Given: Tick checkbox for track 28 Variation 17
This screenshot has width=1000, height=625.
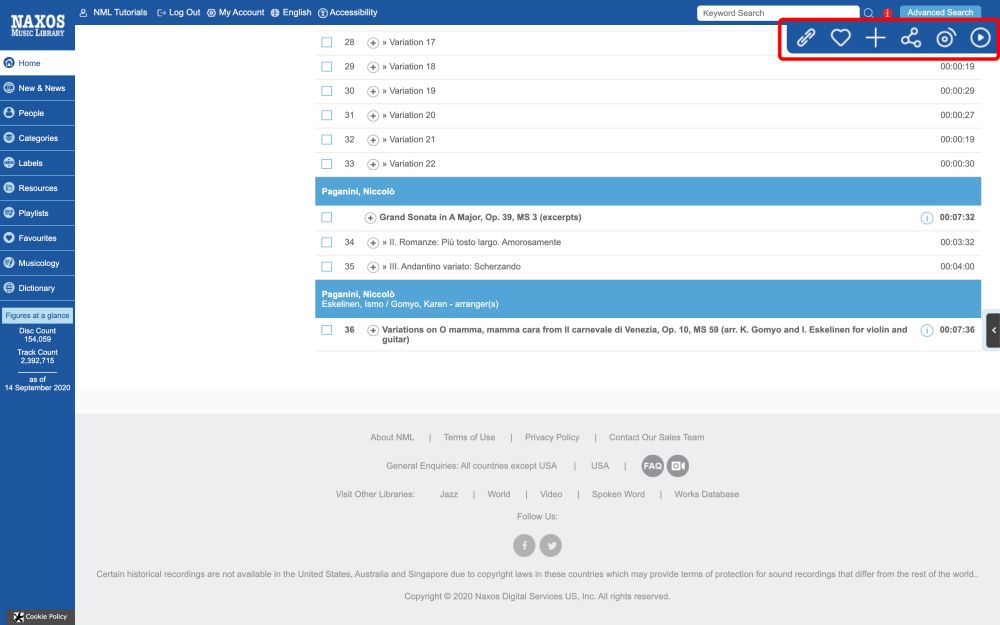Looking at the screenshot, I should tap(327, 42).
